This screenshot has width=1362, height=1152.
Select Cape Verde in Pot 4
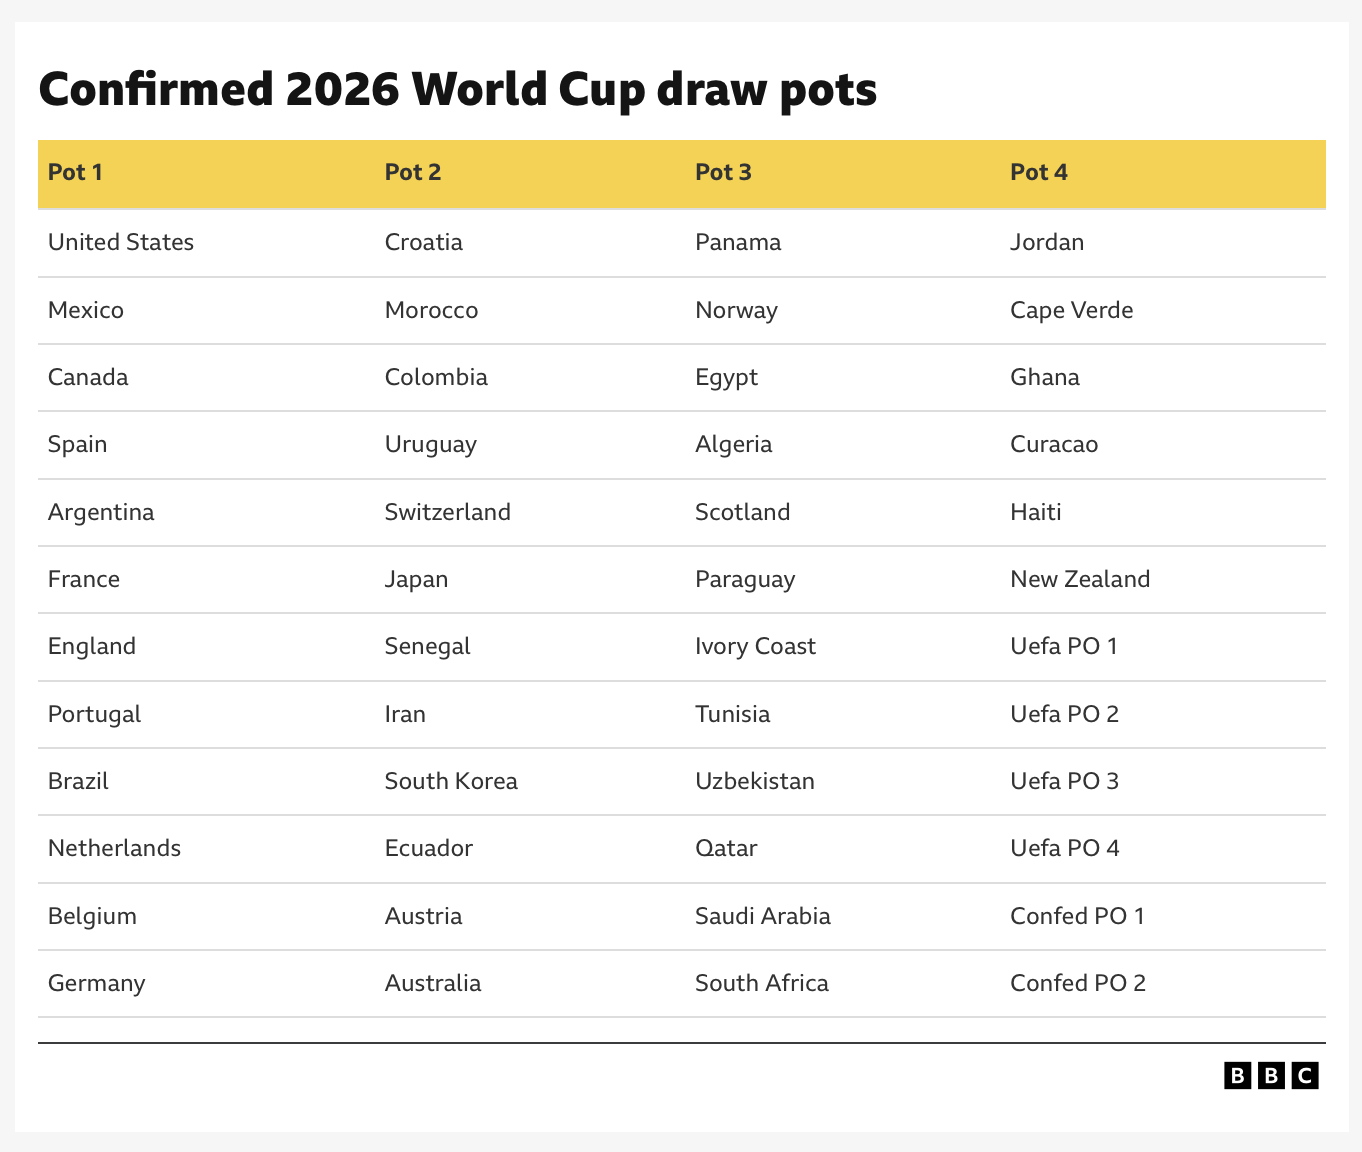(1072, 310)
